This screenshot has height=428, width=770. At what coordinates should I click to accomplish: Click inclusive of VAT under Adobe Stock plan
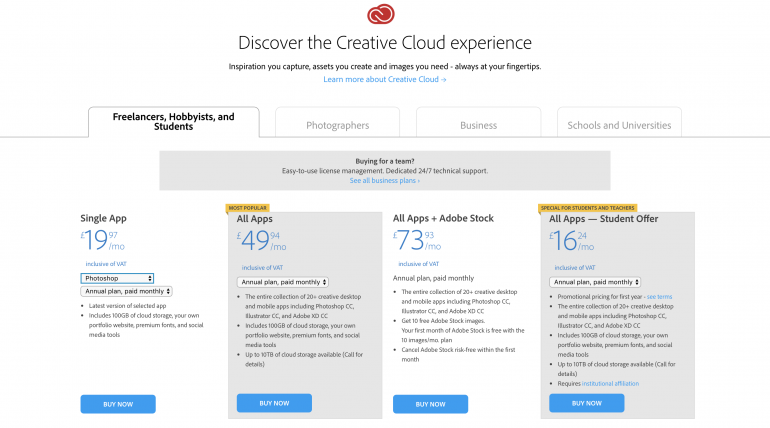pos(418,264)
